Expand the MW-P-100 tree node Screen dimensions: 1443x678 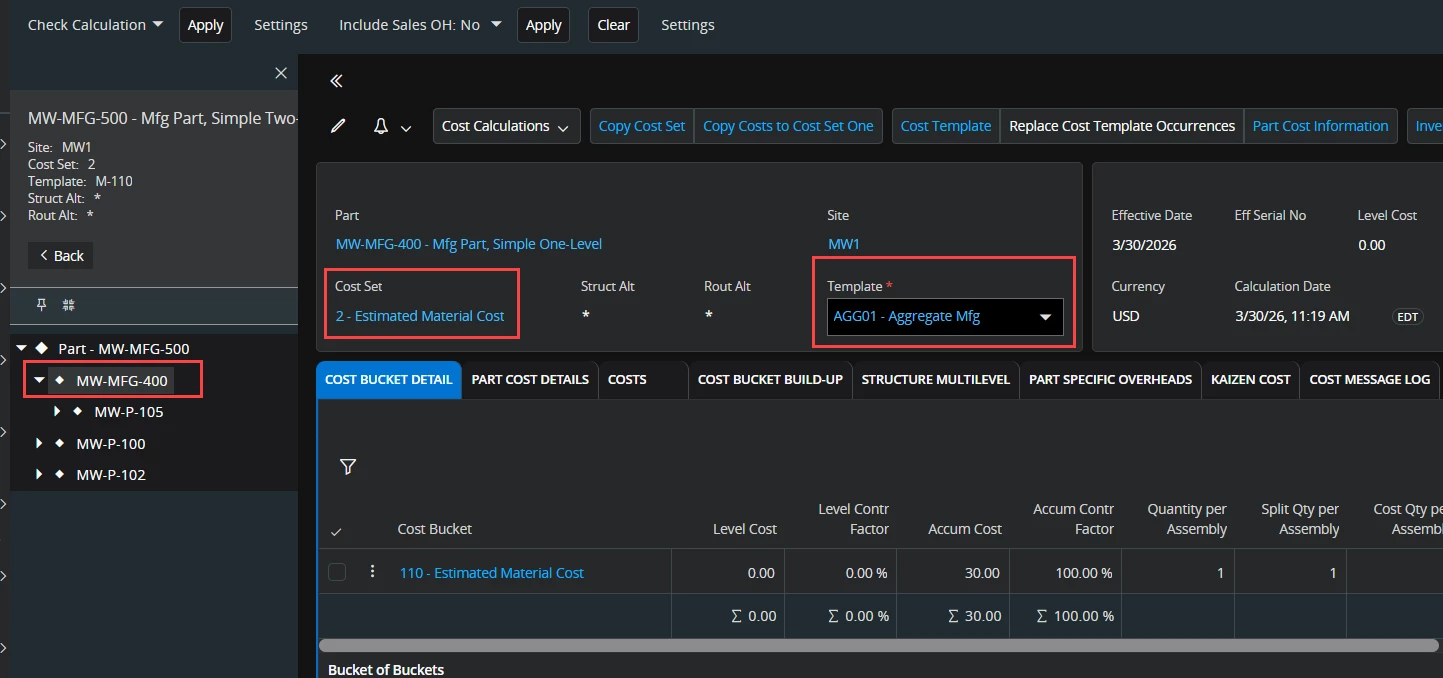[x=40, y=443]
